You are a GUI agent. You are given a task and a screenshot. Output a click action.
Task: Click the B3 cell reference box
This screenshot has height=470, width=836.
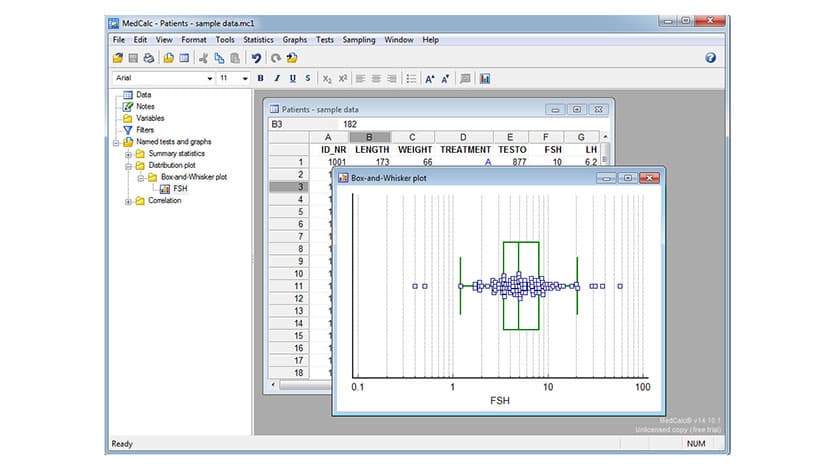303,124
